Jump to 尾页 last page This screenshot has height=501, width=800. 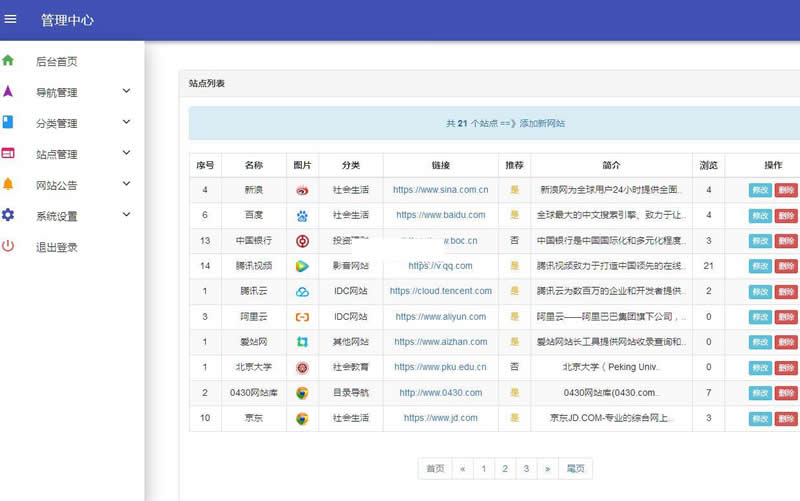pos(575,468)
